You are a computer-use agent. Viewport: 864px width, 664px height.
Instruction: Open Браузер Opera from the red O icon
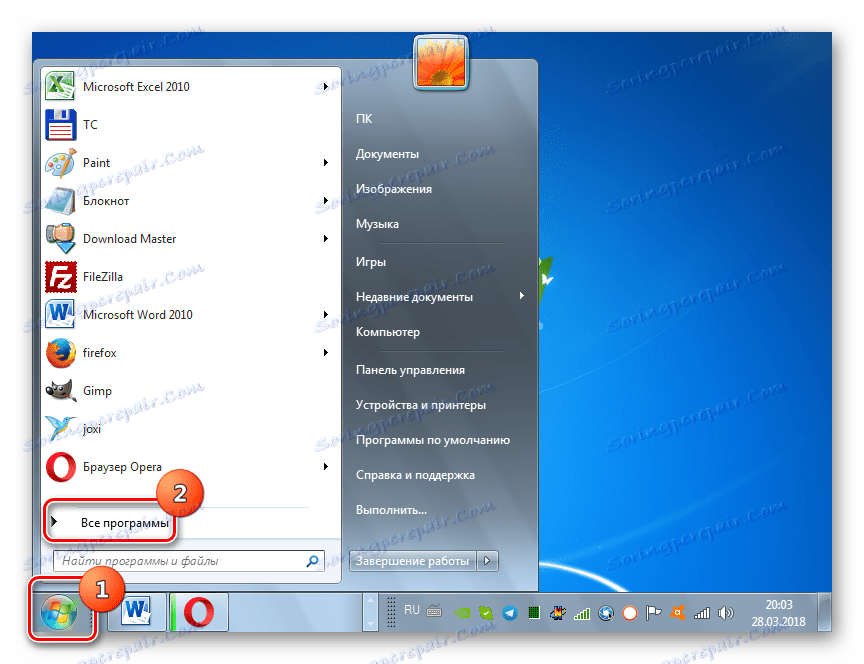click(61, 467)
